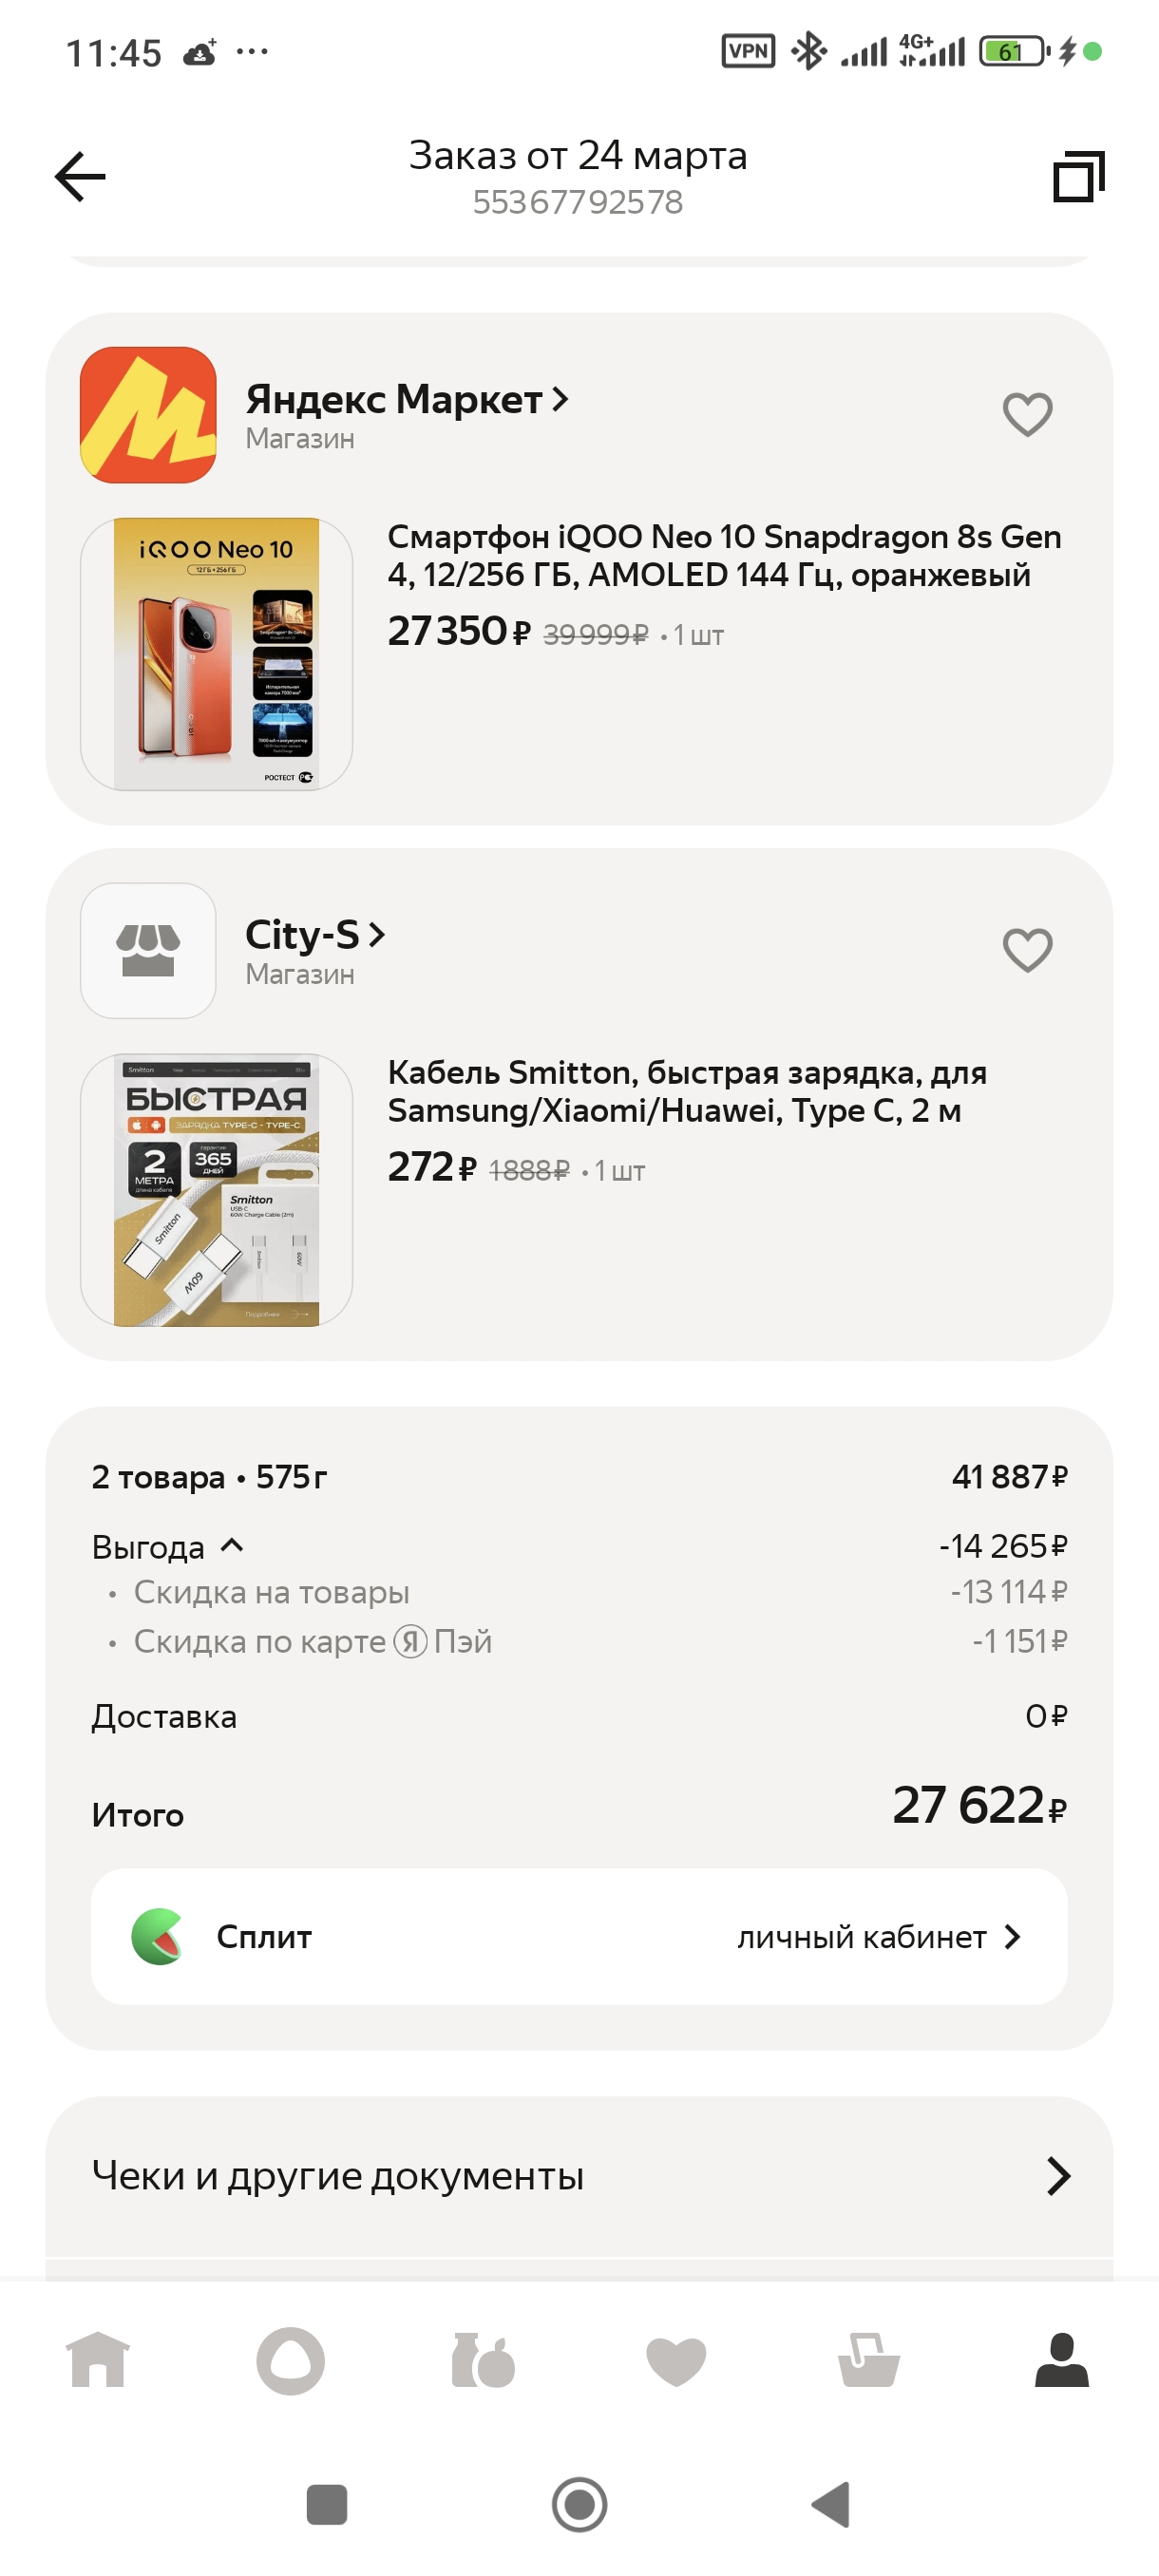Go to Home tab in bottom navigation
This screenshot has height=2576, width=1159.
(x=98, y=2360)
